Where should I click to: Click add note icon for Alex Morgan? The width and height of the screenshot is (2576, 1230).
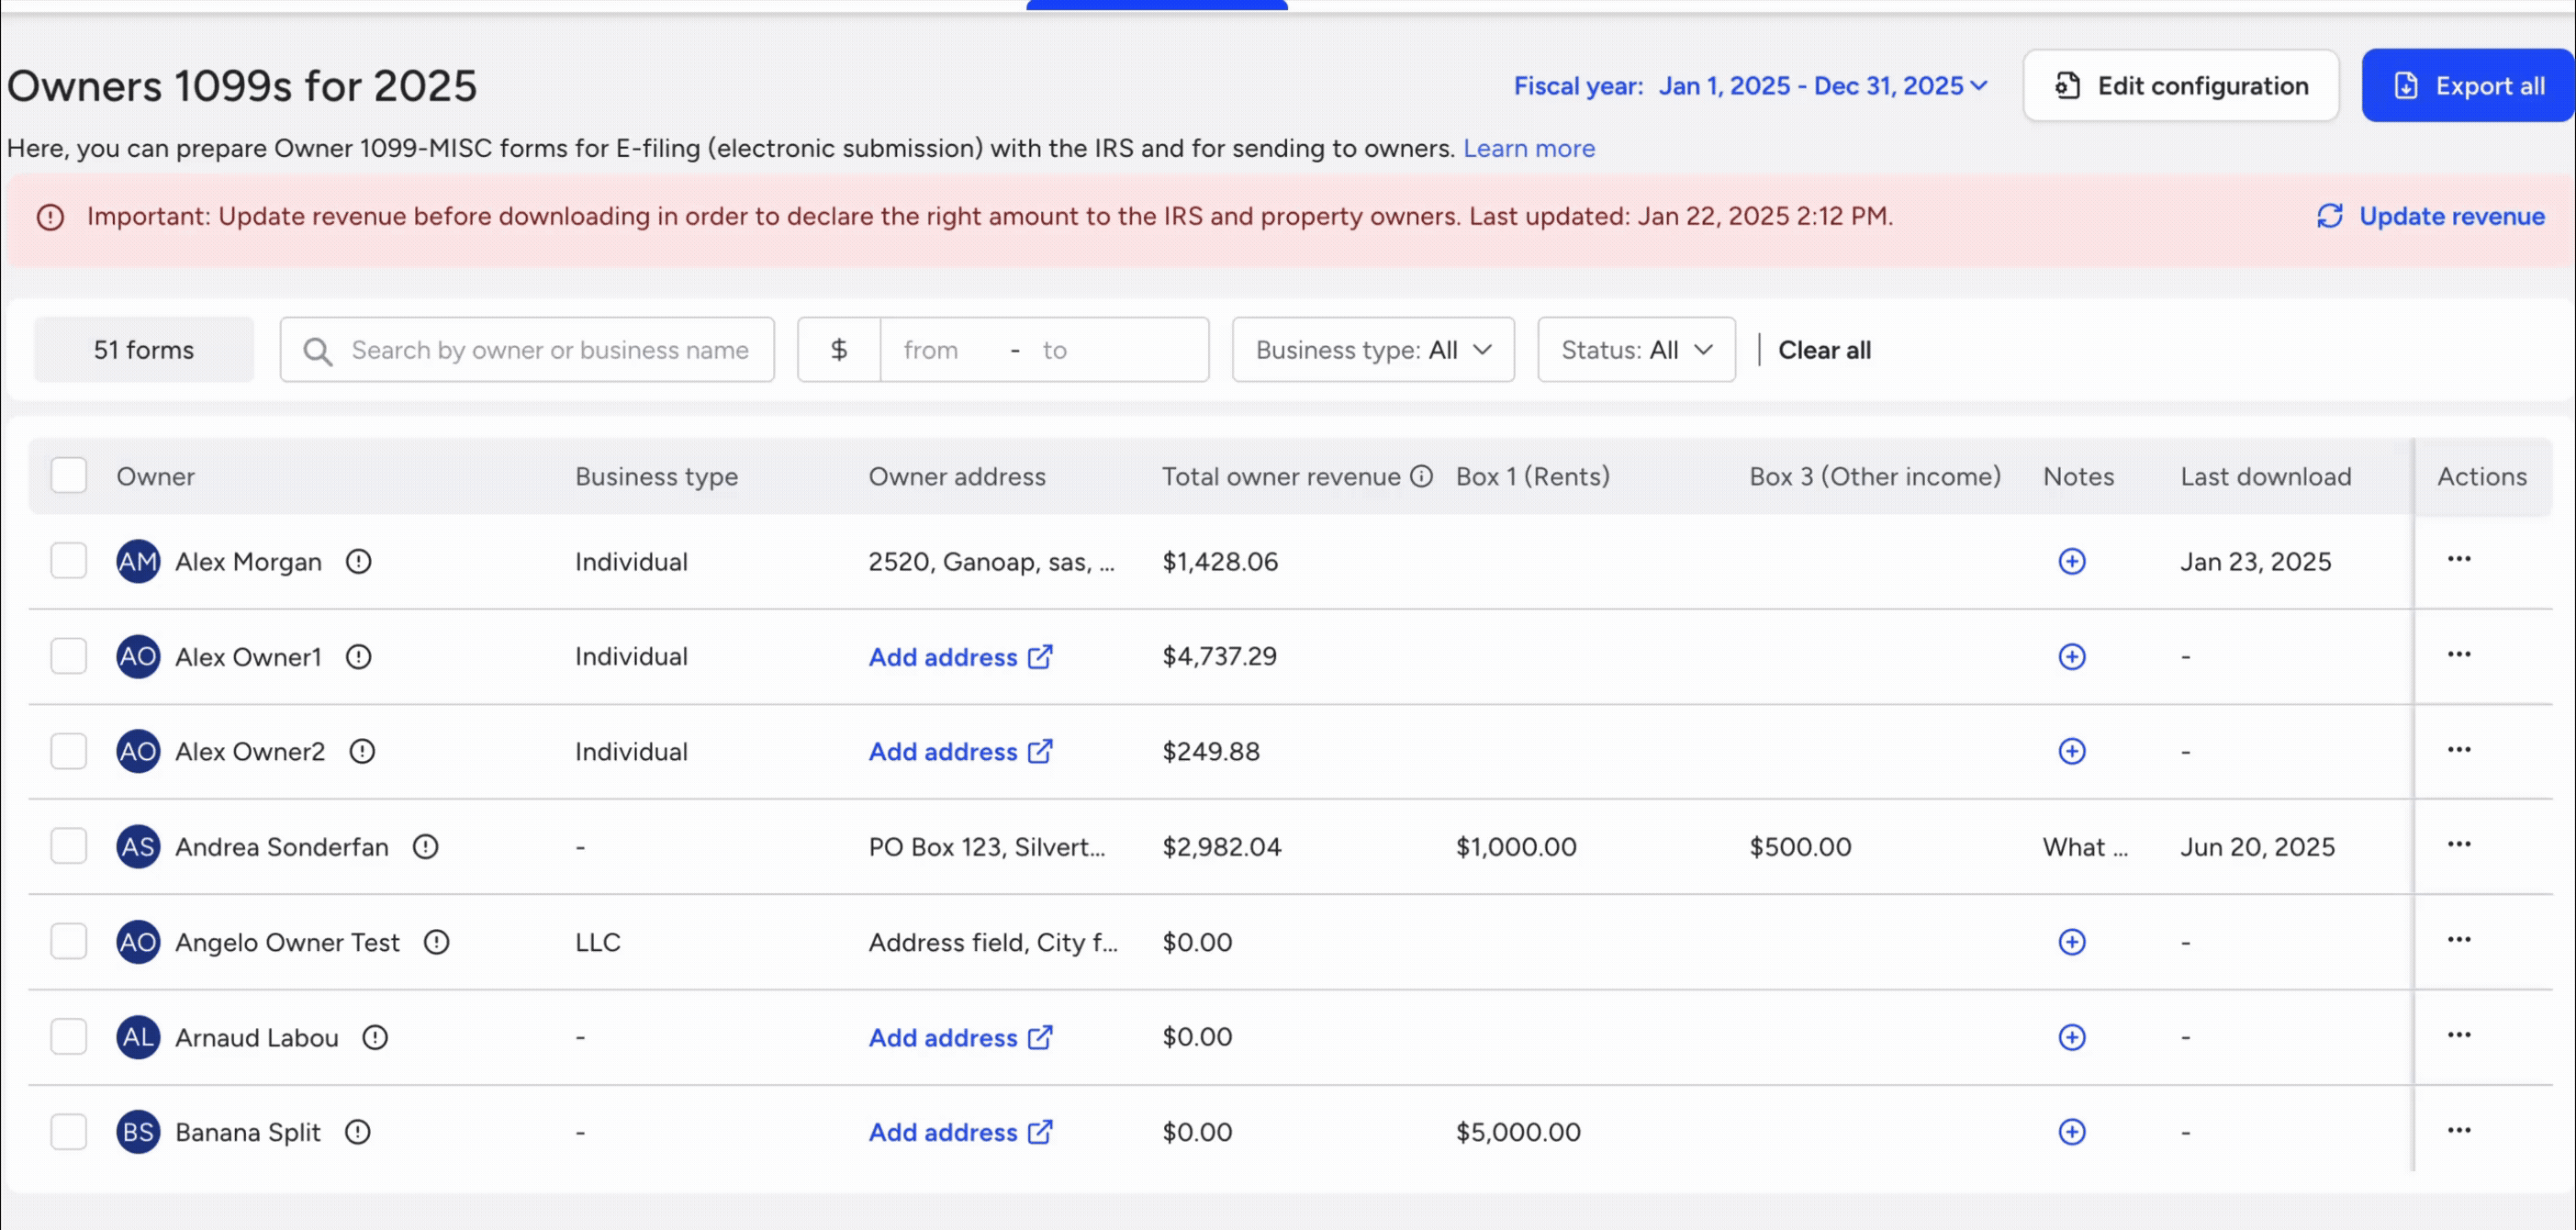click(x=2071, y=561)
